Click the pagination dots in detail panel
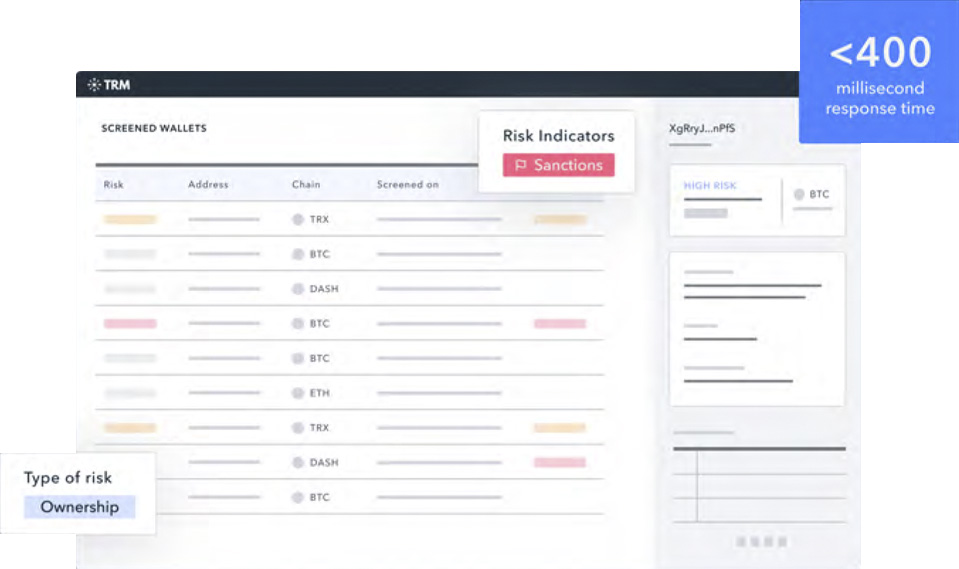Image resolution: width=959 pixels, height=569 pixels. 761,541
